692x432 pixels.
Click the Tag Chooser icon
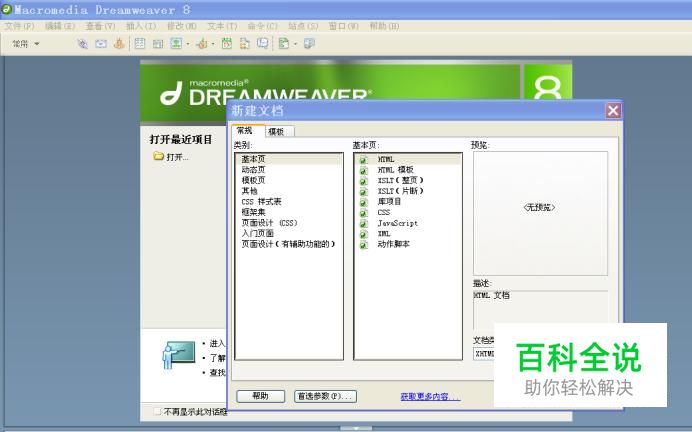[309, 43]
